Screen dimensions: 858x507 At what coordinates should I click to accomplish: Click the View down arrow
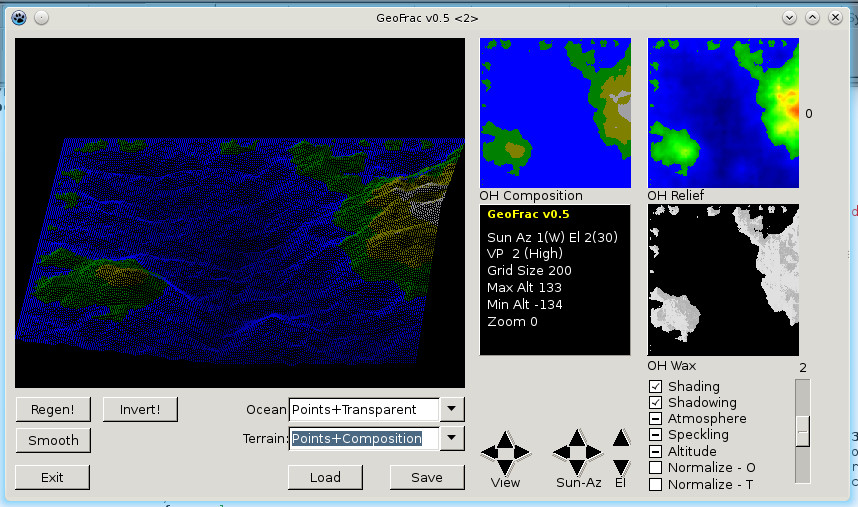click(505, 466)
